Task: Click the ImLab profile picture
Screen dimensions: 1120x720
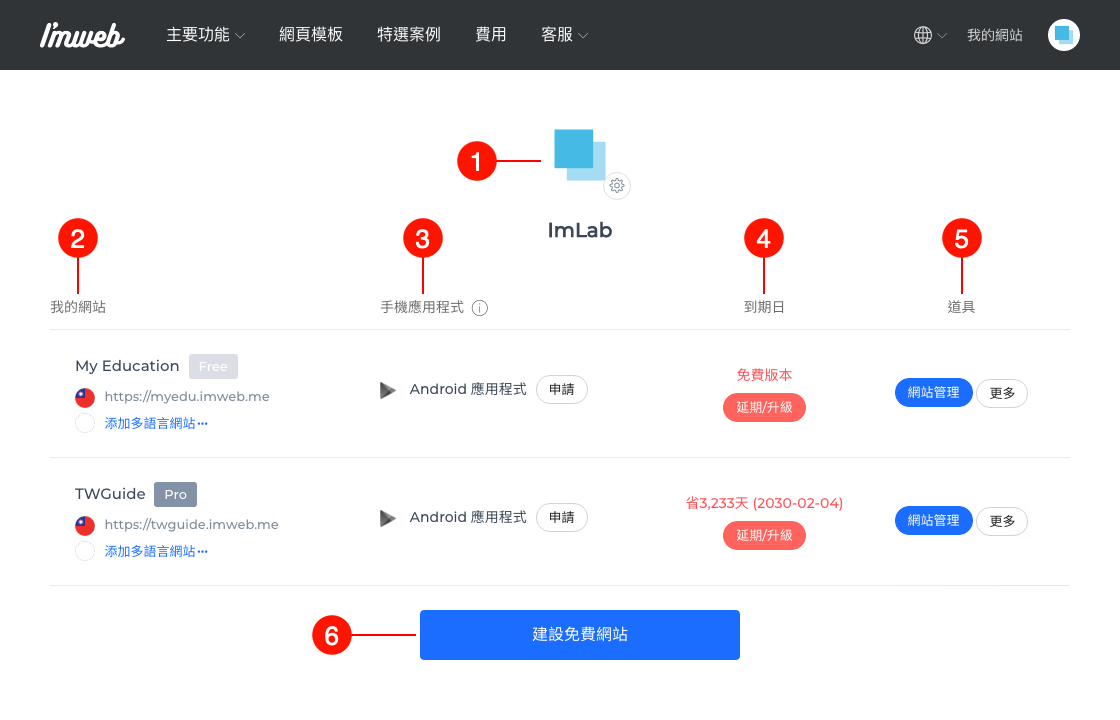Action: pos(580,155)
